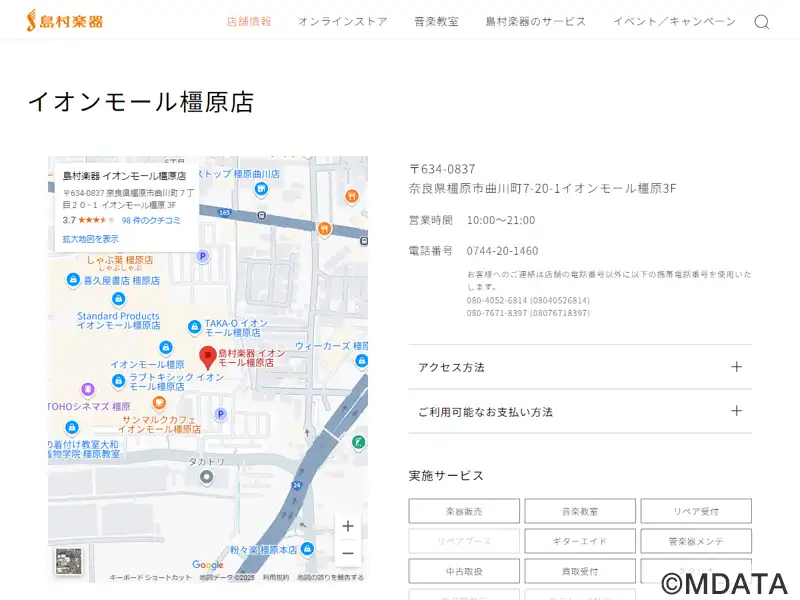This screenshot has width=800, height=600.
Task: Click the イオンモール橿原店 page heading
Action: (x=141, y=102)
